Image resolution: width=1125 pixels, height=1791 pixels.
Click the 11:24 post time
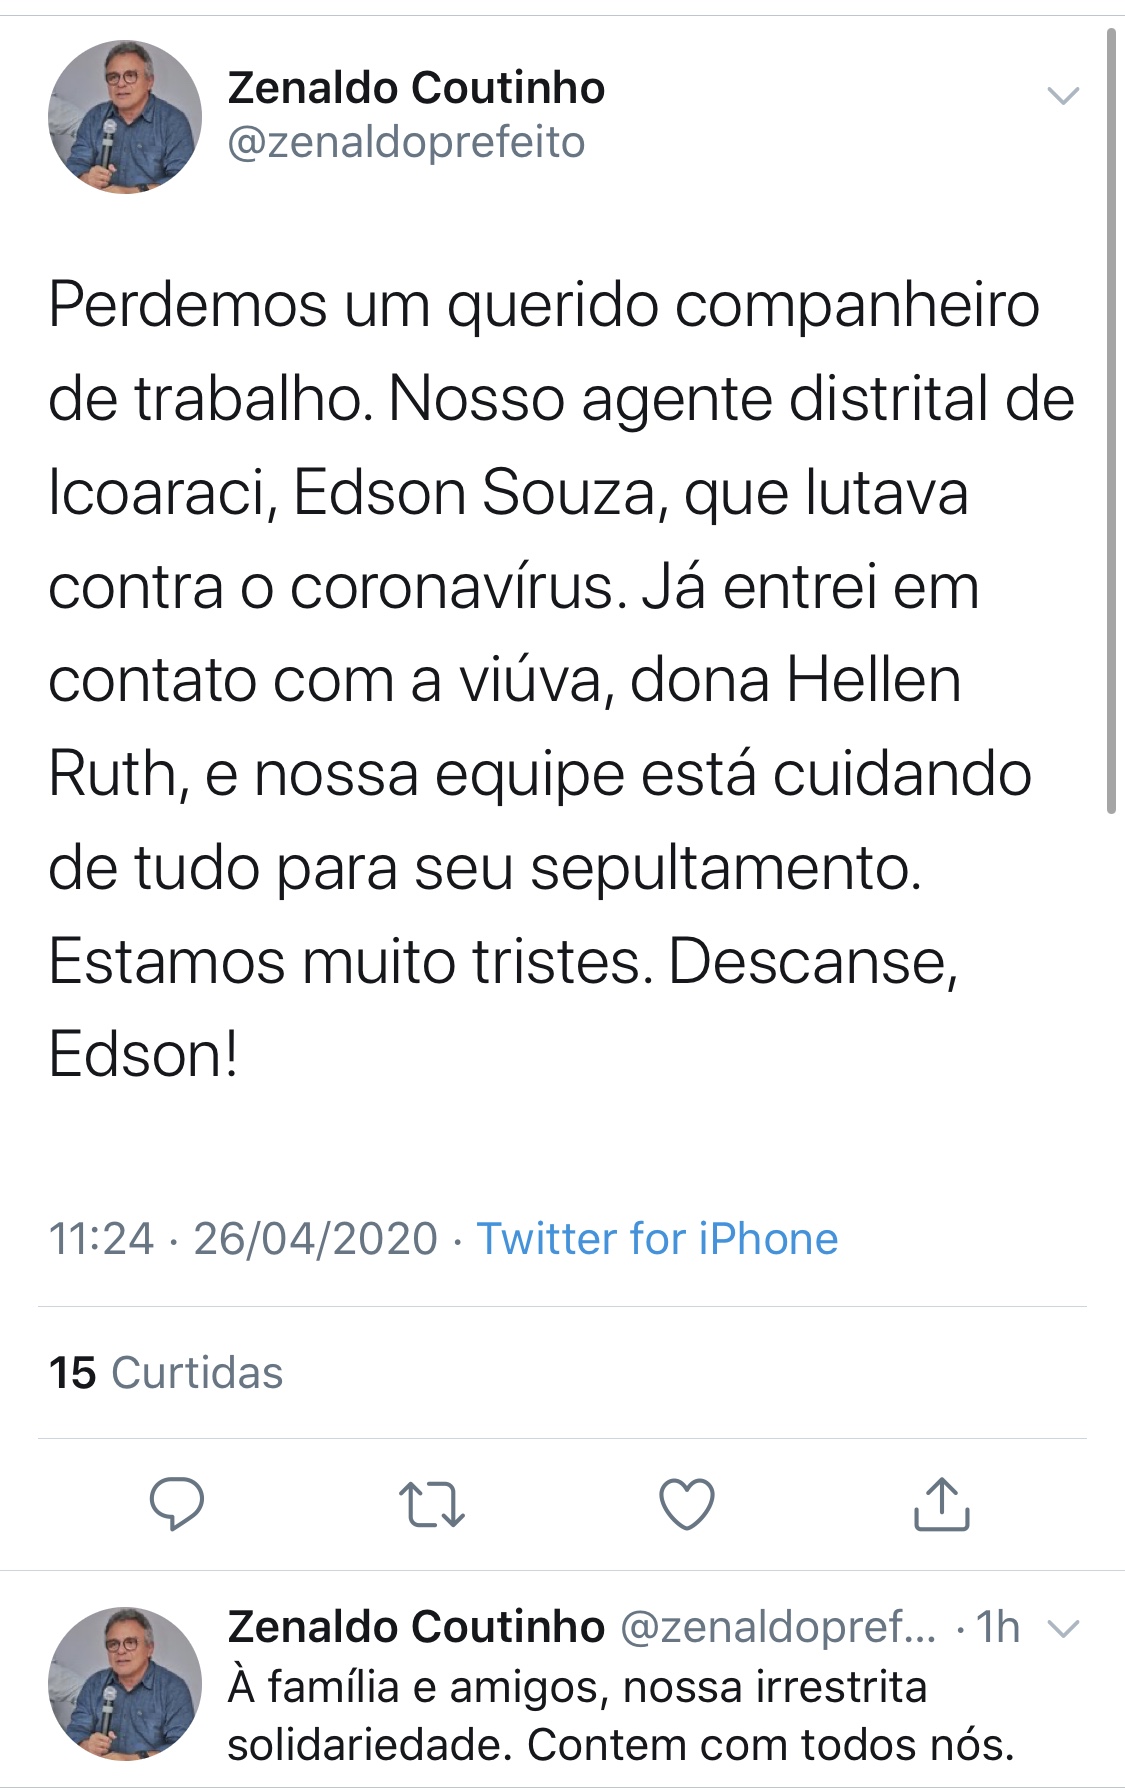[x=101, y=1239]
